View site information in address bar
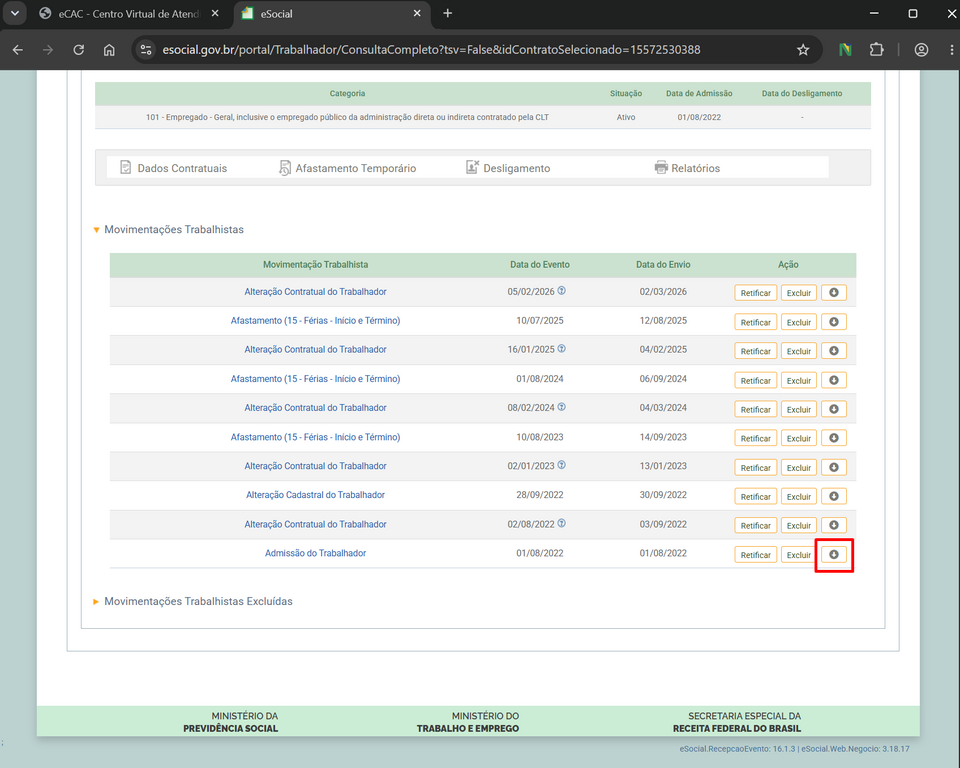 tap(146, 50)
